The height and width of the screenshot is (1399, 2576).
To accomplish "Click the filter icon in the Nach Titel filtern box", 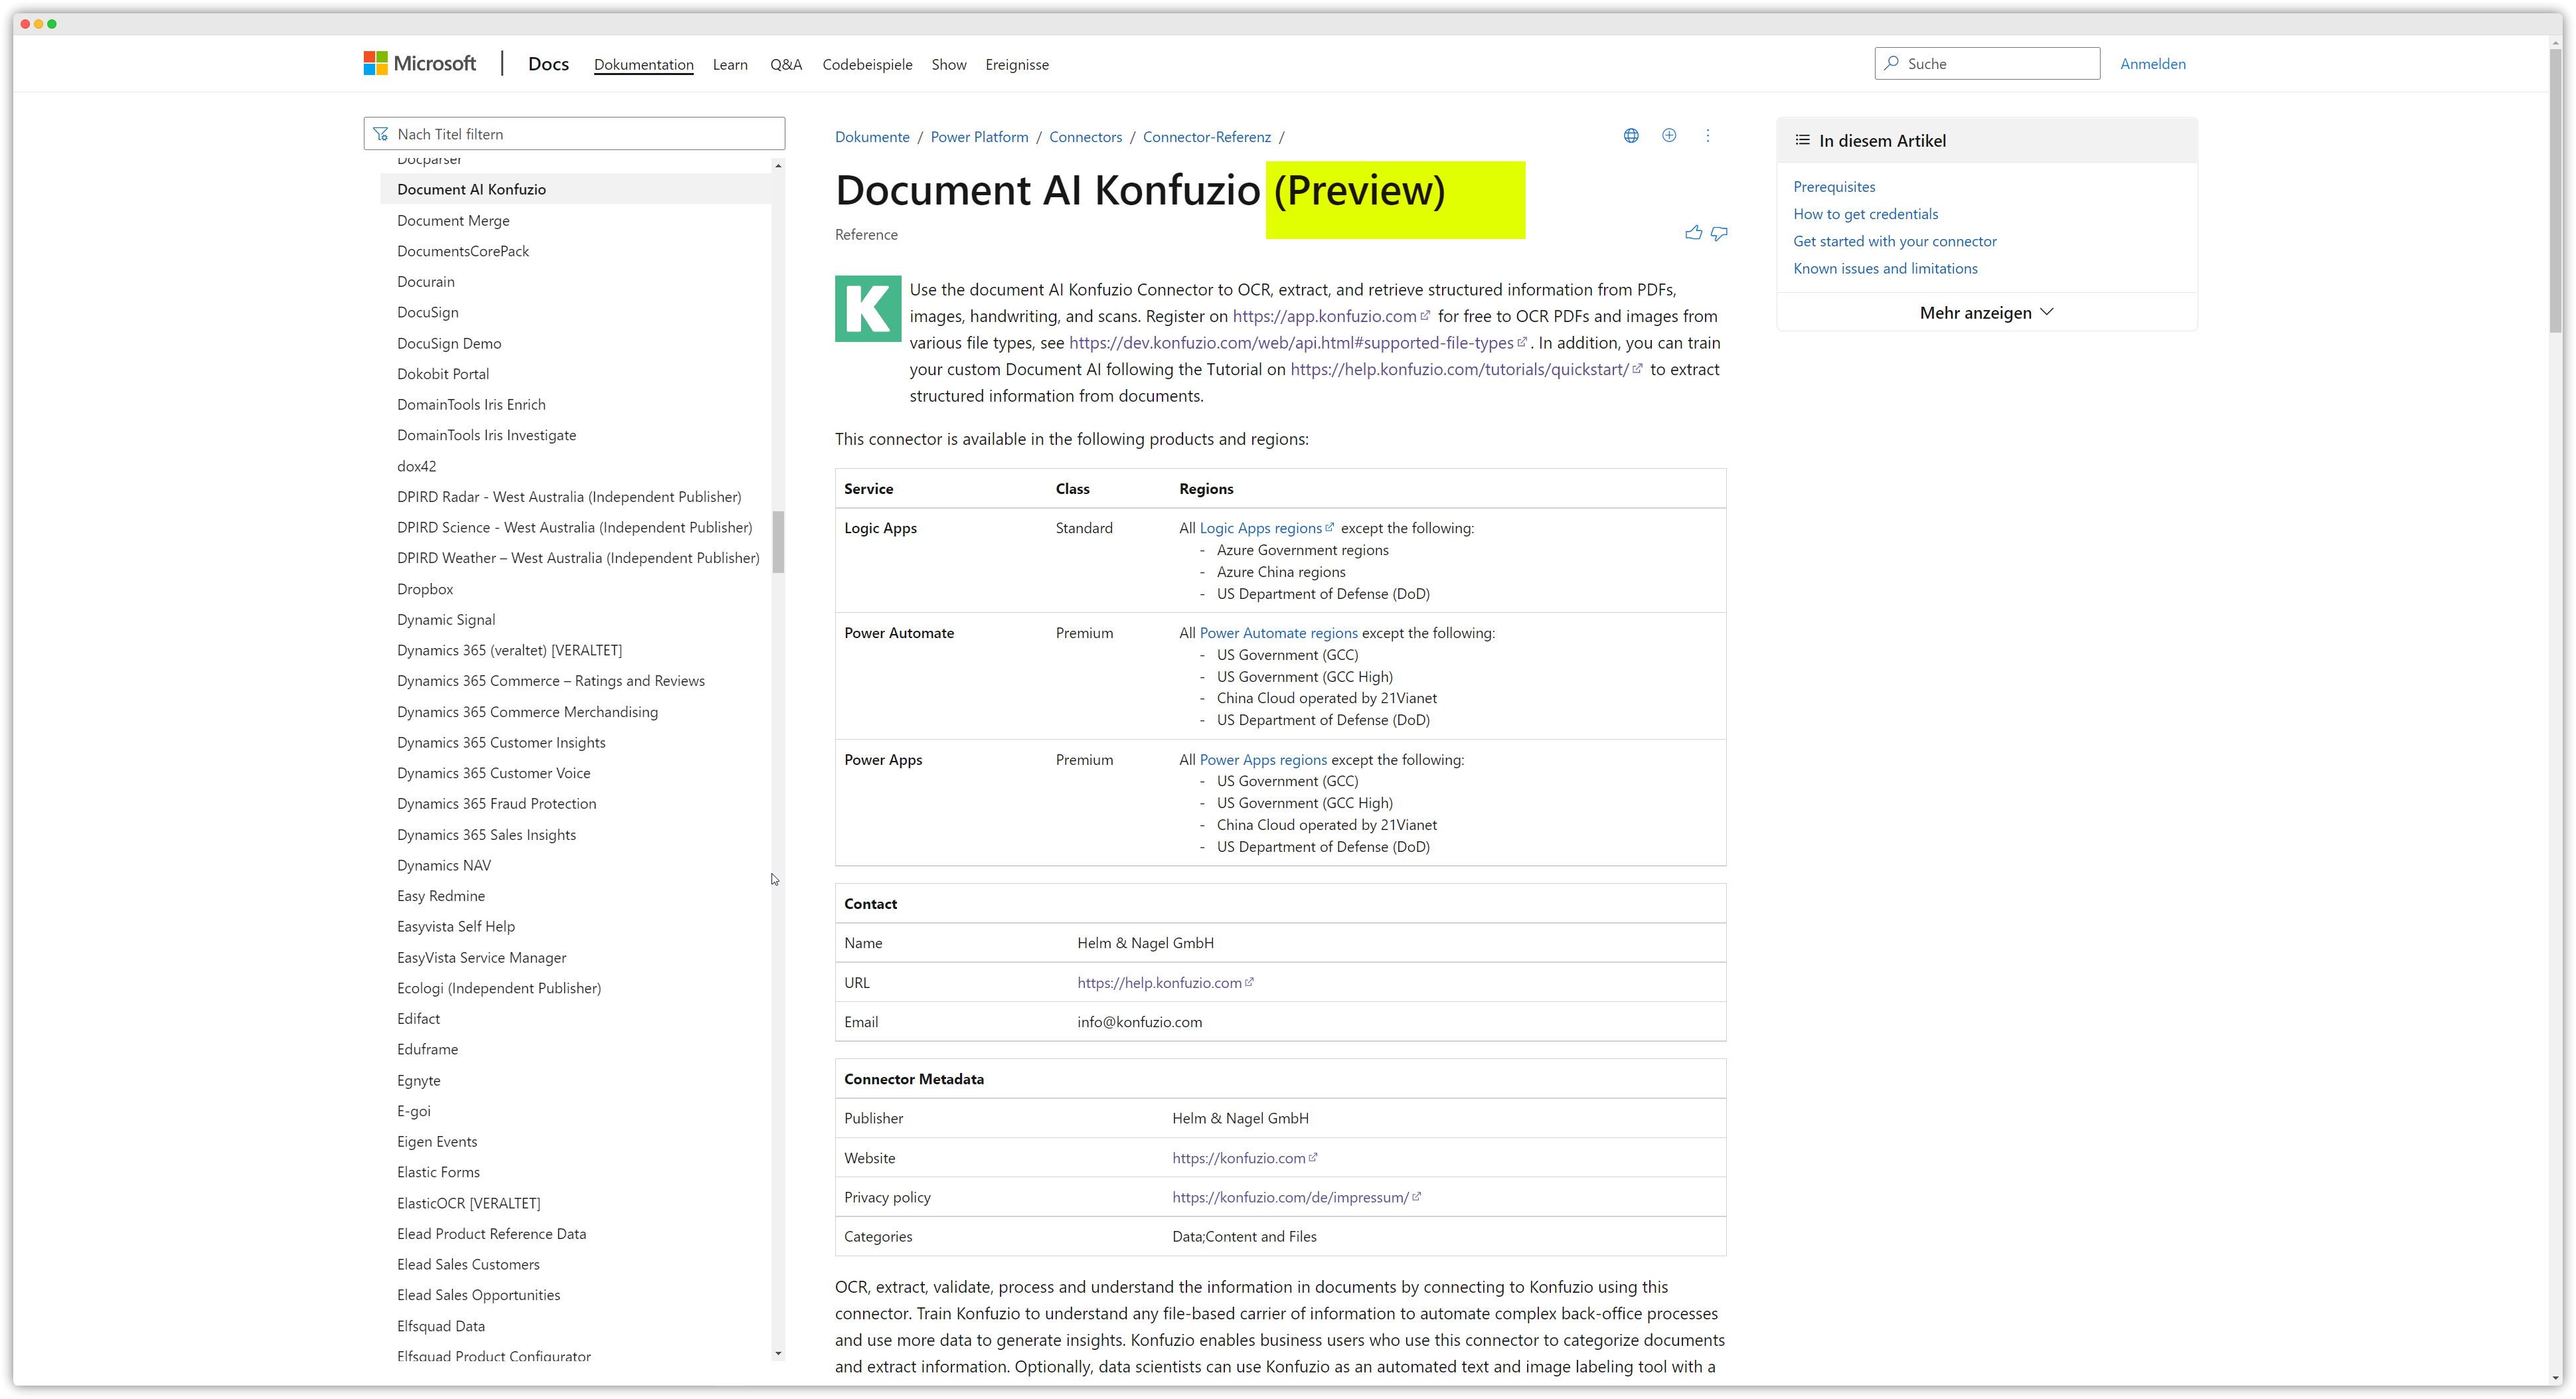I will pos(380,133).
